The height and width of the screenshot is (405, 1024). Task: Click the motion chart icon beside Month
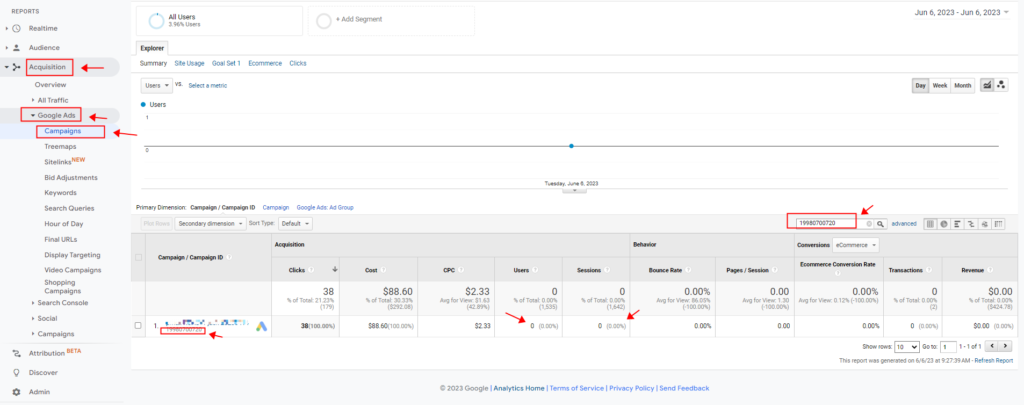pos(1001,86)
